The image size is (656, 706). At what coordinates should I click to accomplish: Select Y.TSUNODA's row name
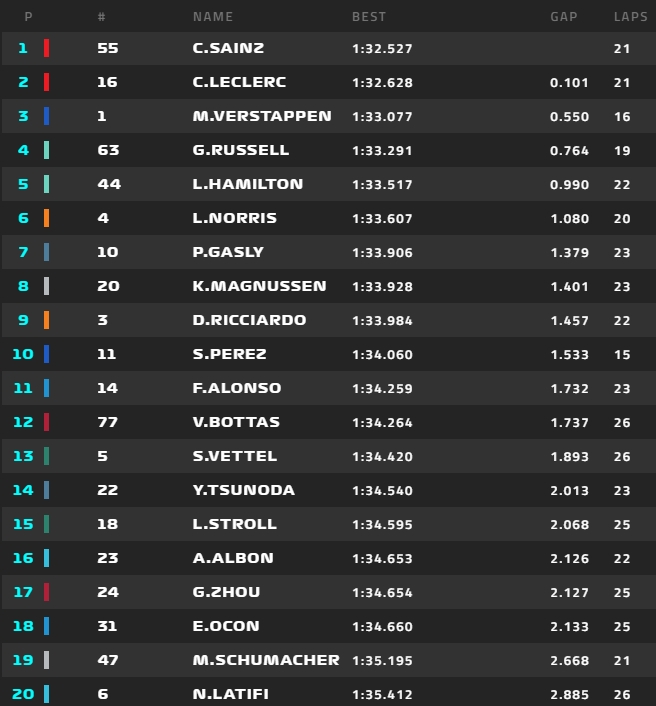tap(242, 490)
